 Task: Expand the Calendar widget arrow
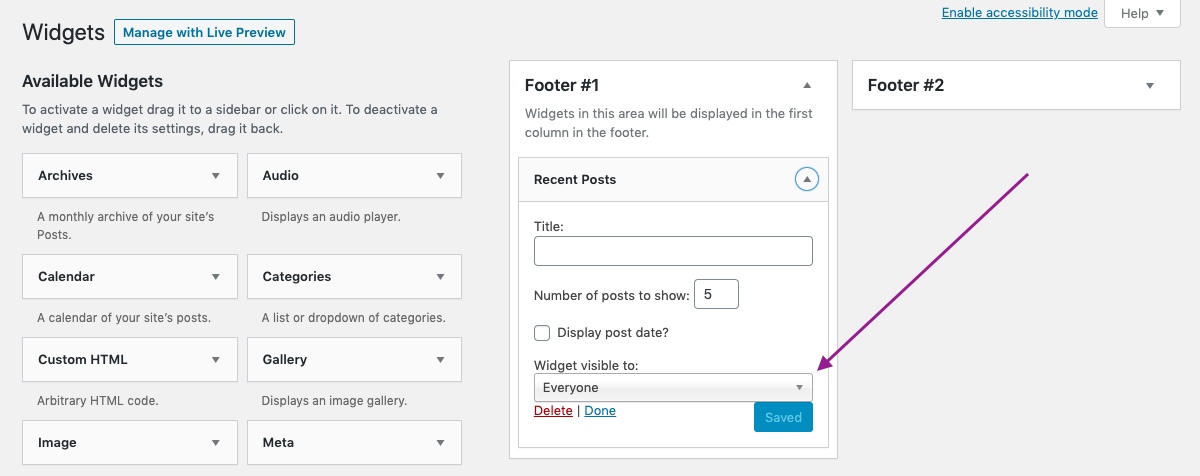point(215,277)
